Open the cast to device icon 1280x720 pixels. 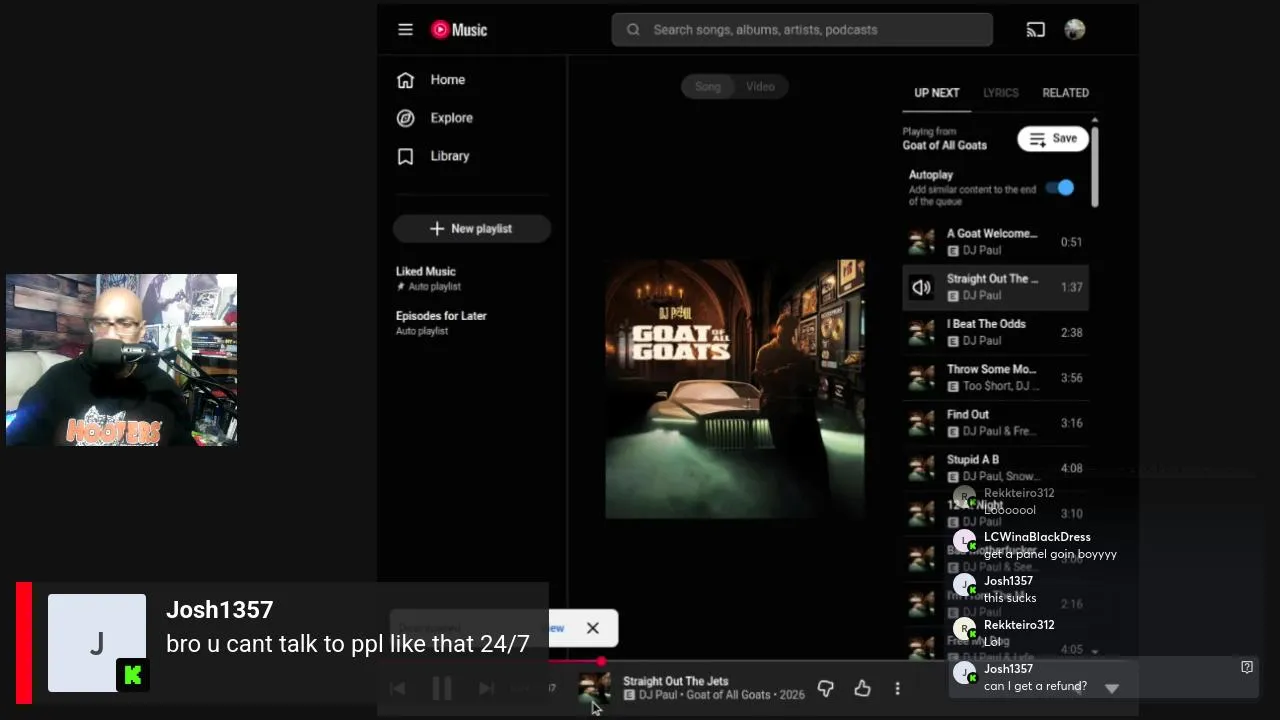(1035, 30)
